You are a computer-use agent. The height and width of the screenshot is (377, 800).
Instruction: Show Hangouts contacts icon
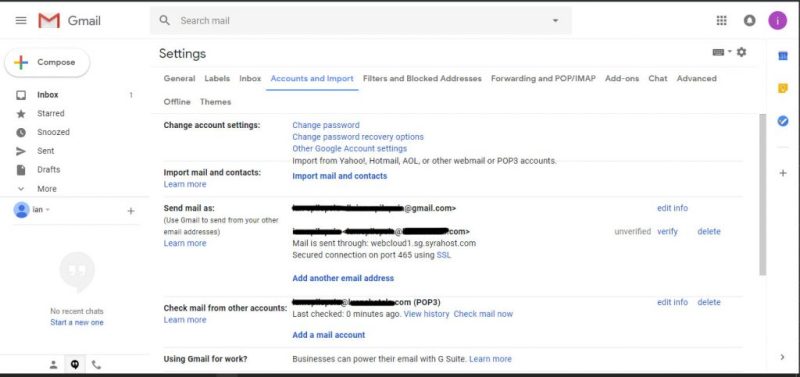[53, 364]
